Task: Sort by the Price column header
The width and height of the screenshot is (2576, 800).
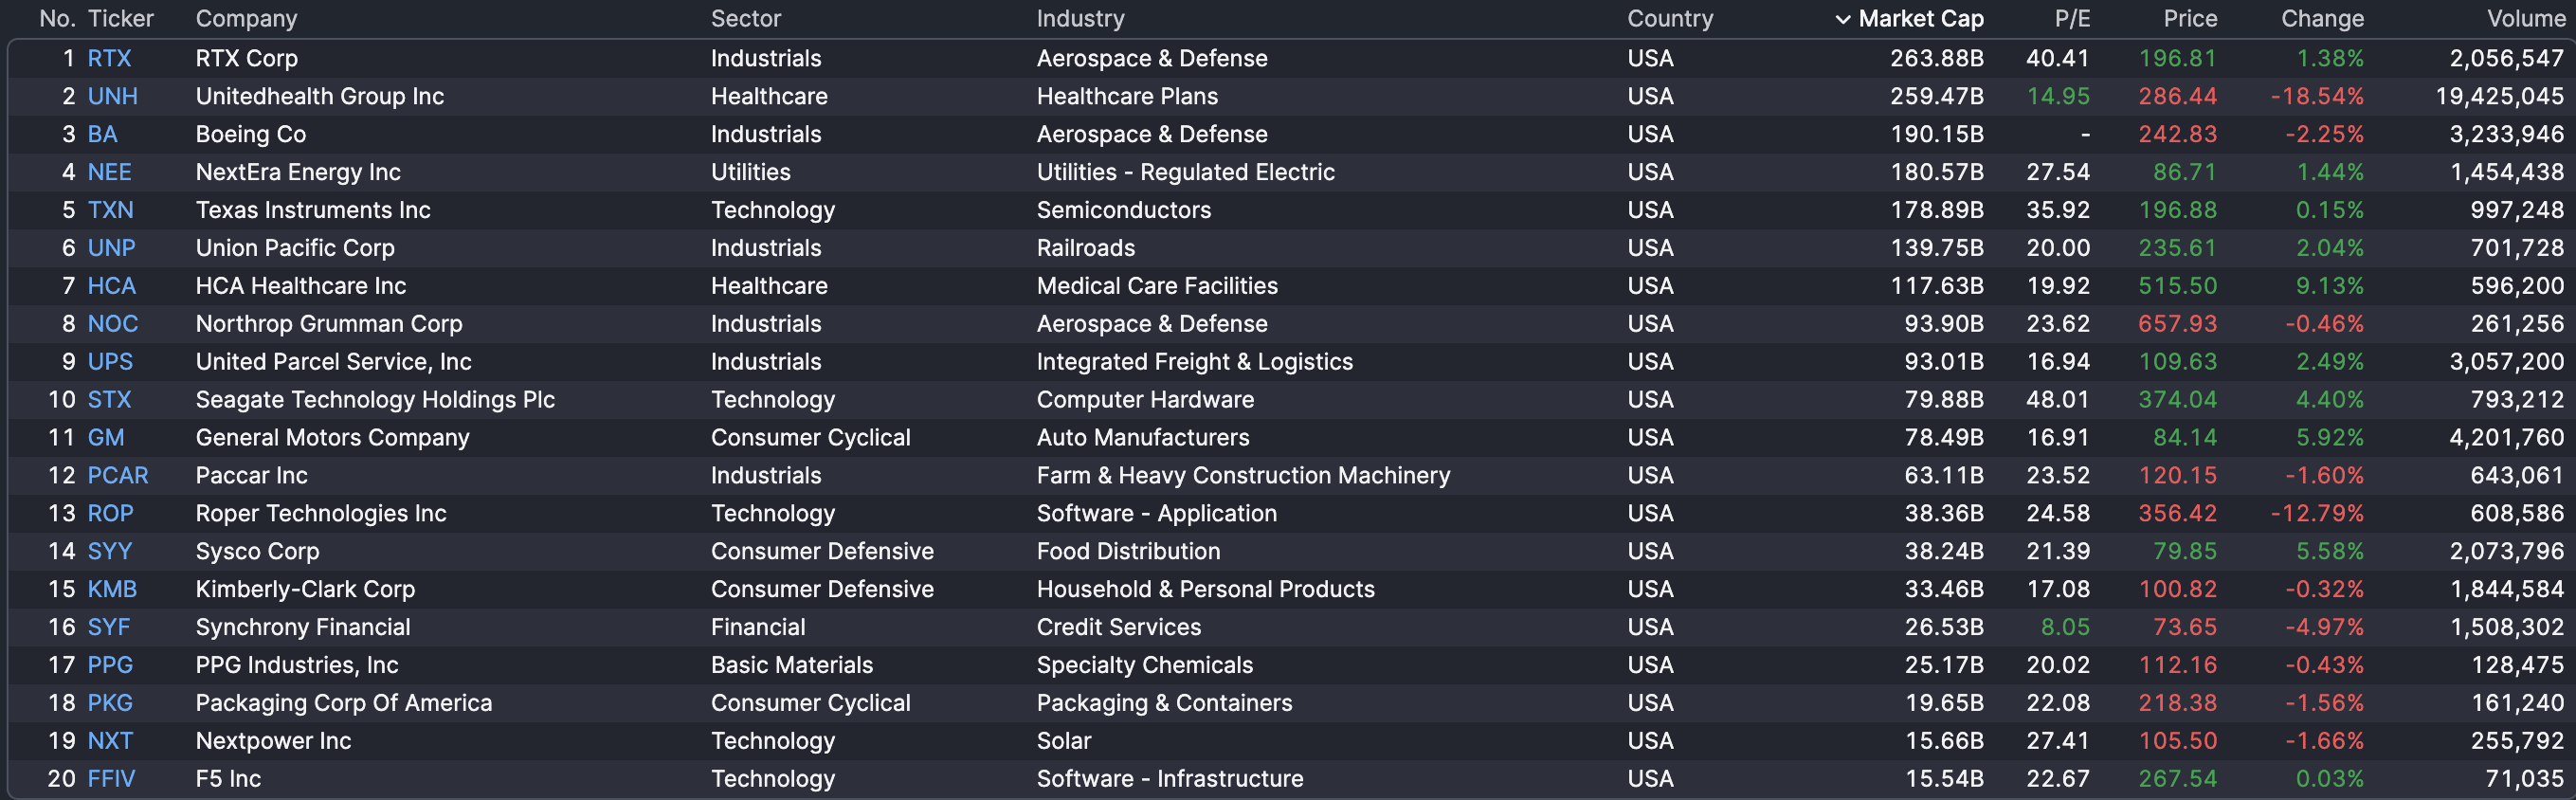Action: coord(2189,19)
